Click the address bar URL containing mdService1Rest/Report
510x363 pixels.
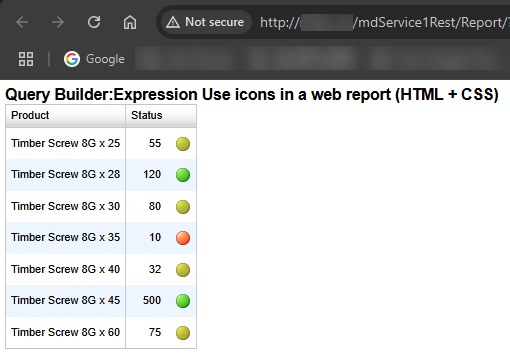coord(385,23)
